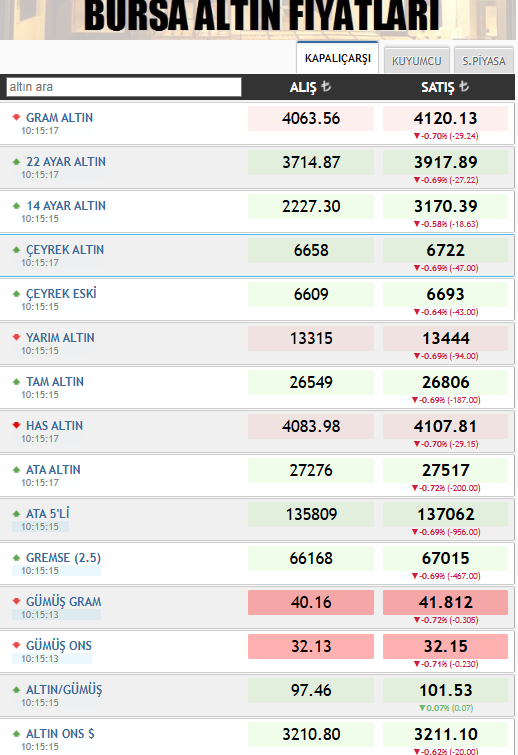Screen dimensions: 518x755
Task: Open the ÇEYREK ALTIN link
Action: [65, 249]
